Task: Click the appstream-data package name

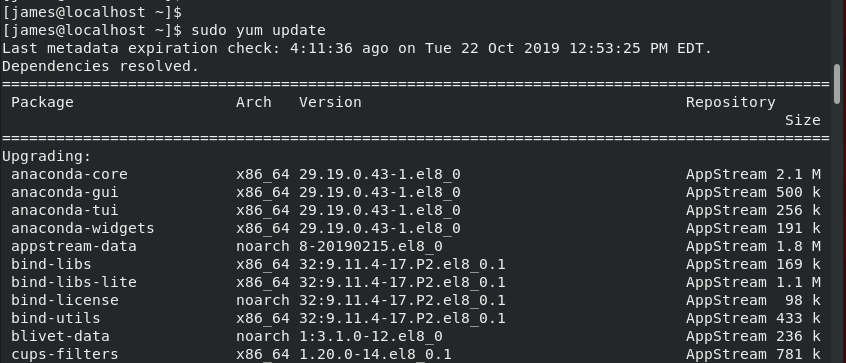Action: pyautogui.click(x=74, y=246)
